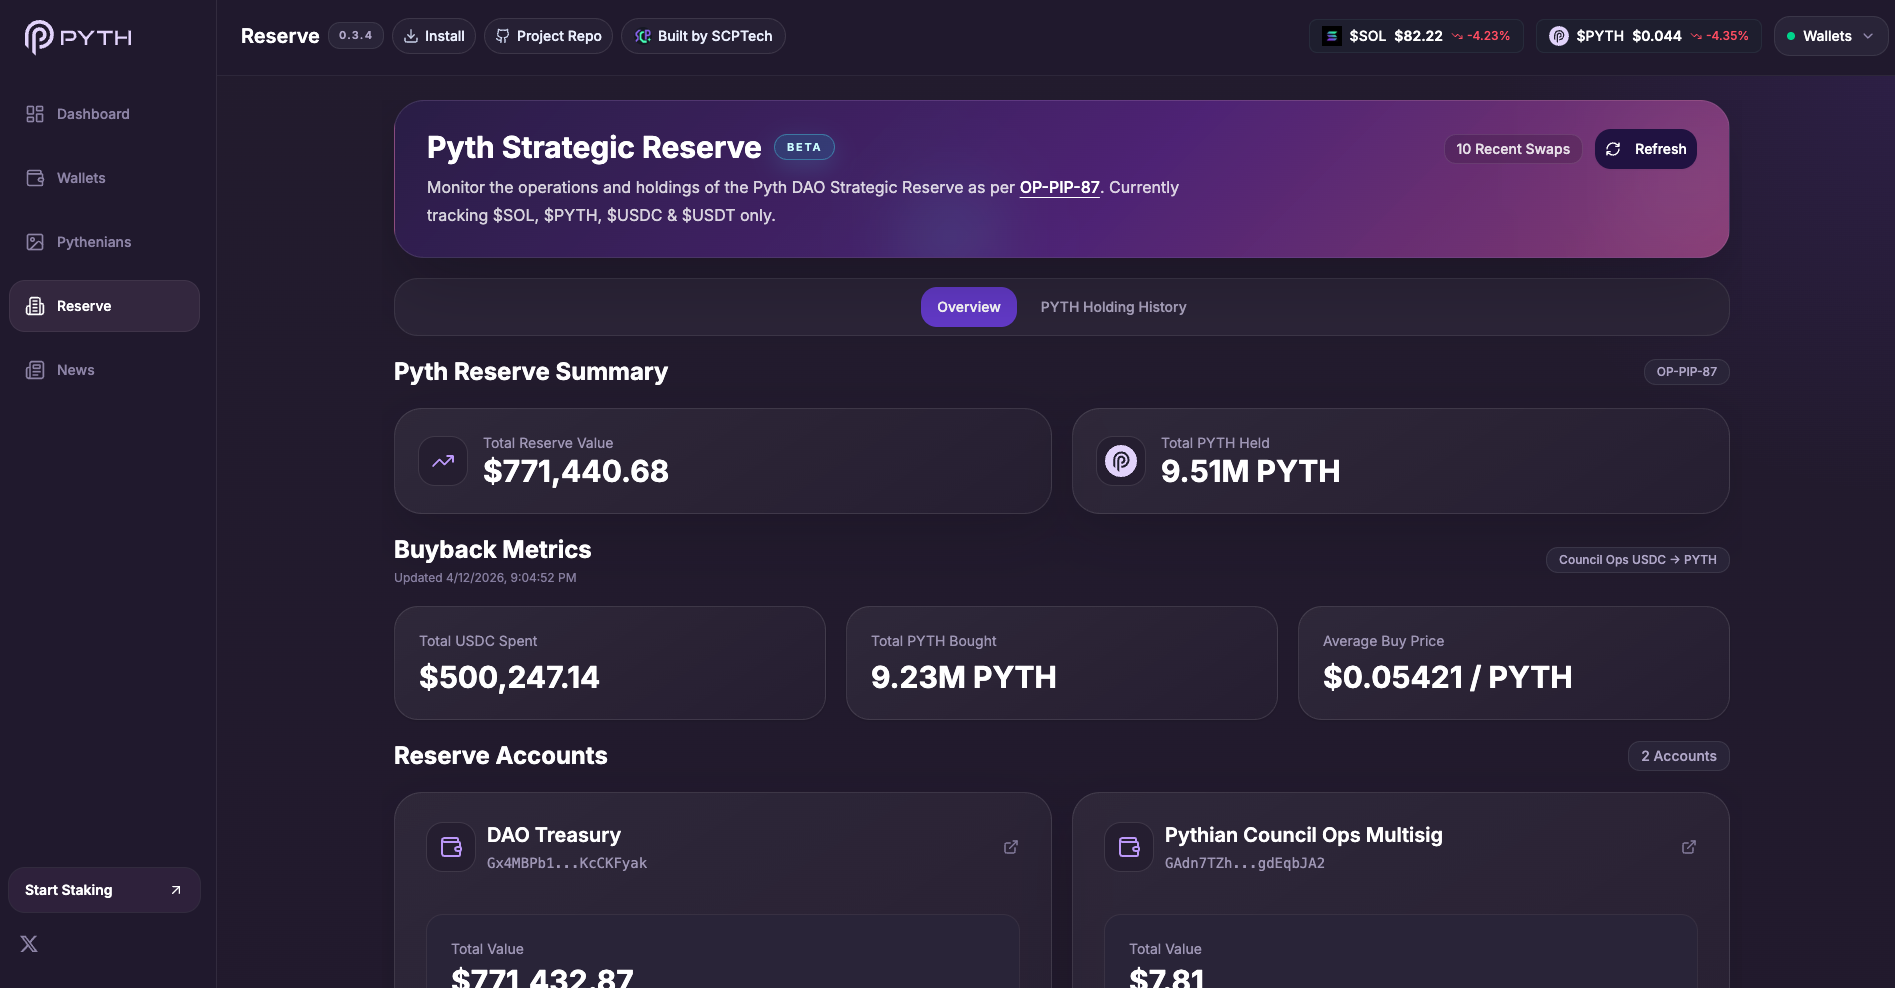Click the Pyth logo in sidebar
The width and height of the screenshot is (1895, 988).
pyautogui.click(x=78, y=37)
